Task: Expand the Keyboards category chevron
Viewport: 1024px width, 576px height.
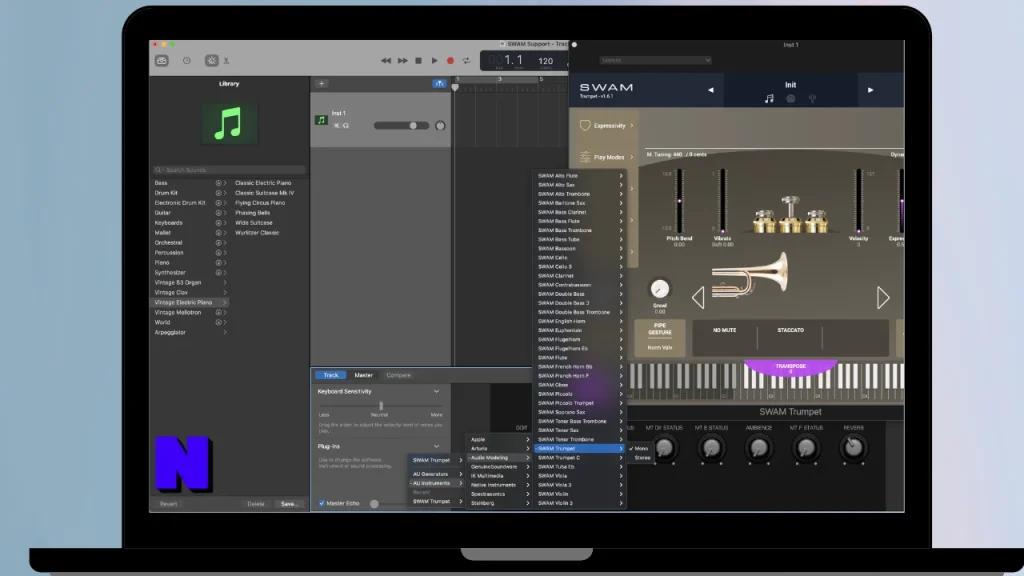Action: (225, 223)
